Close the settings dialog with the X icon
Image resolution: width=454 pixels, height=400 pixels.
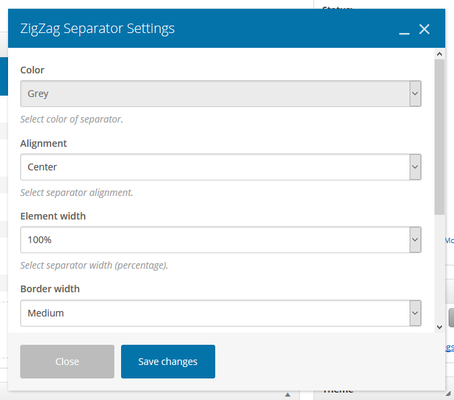[x=424, y=29]
